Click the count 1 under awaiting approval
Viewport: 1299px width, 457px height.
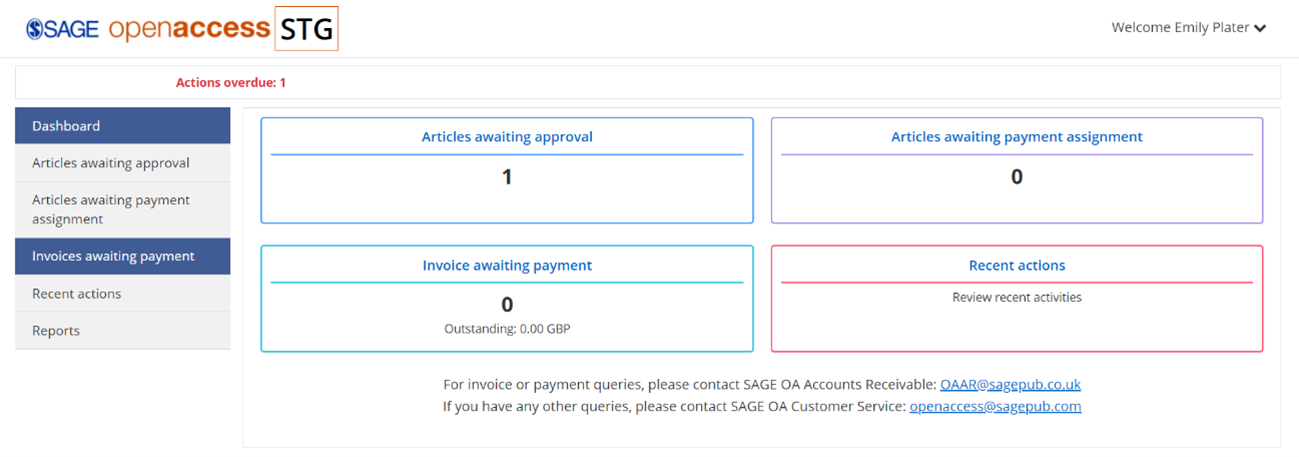[507, 177]
